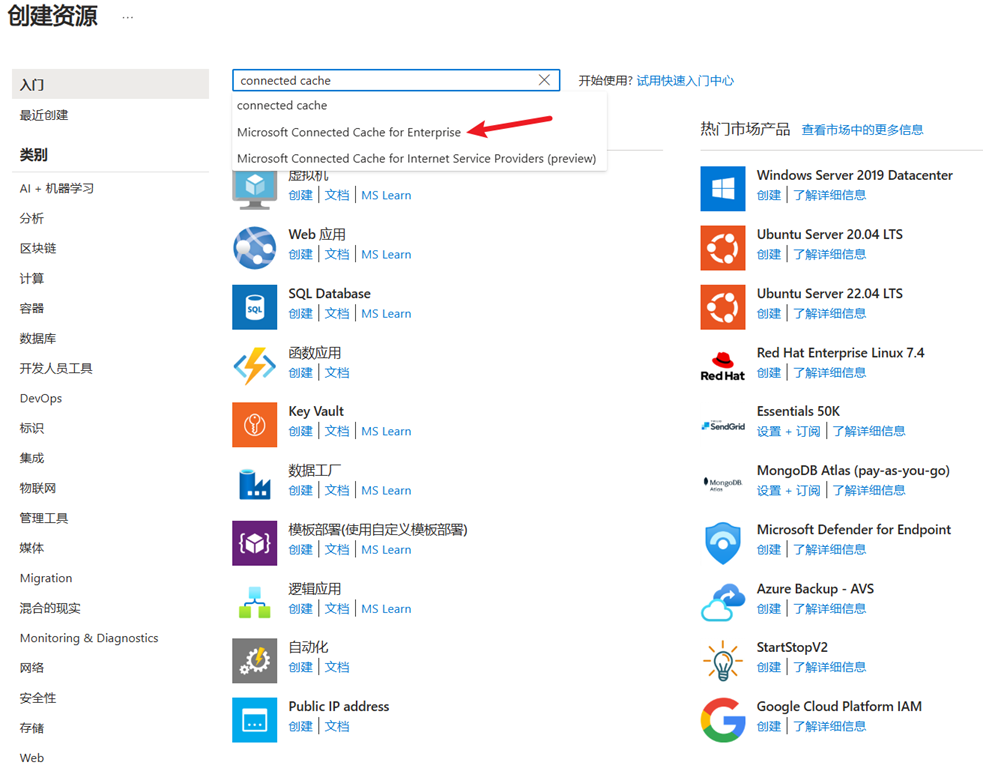Click the 数据工厂 factory icon
Screen dimensions: 983x768
tap(255, 484)
